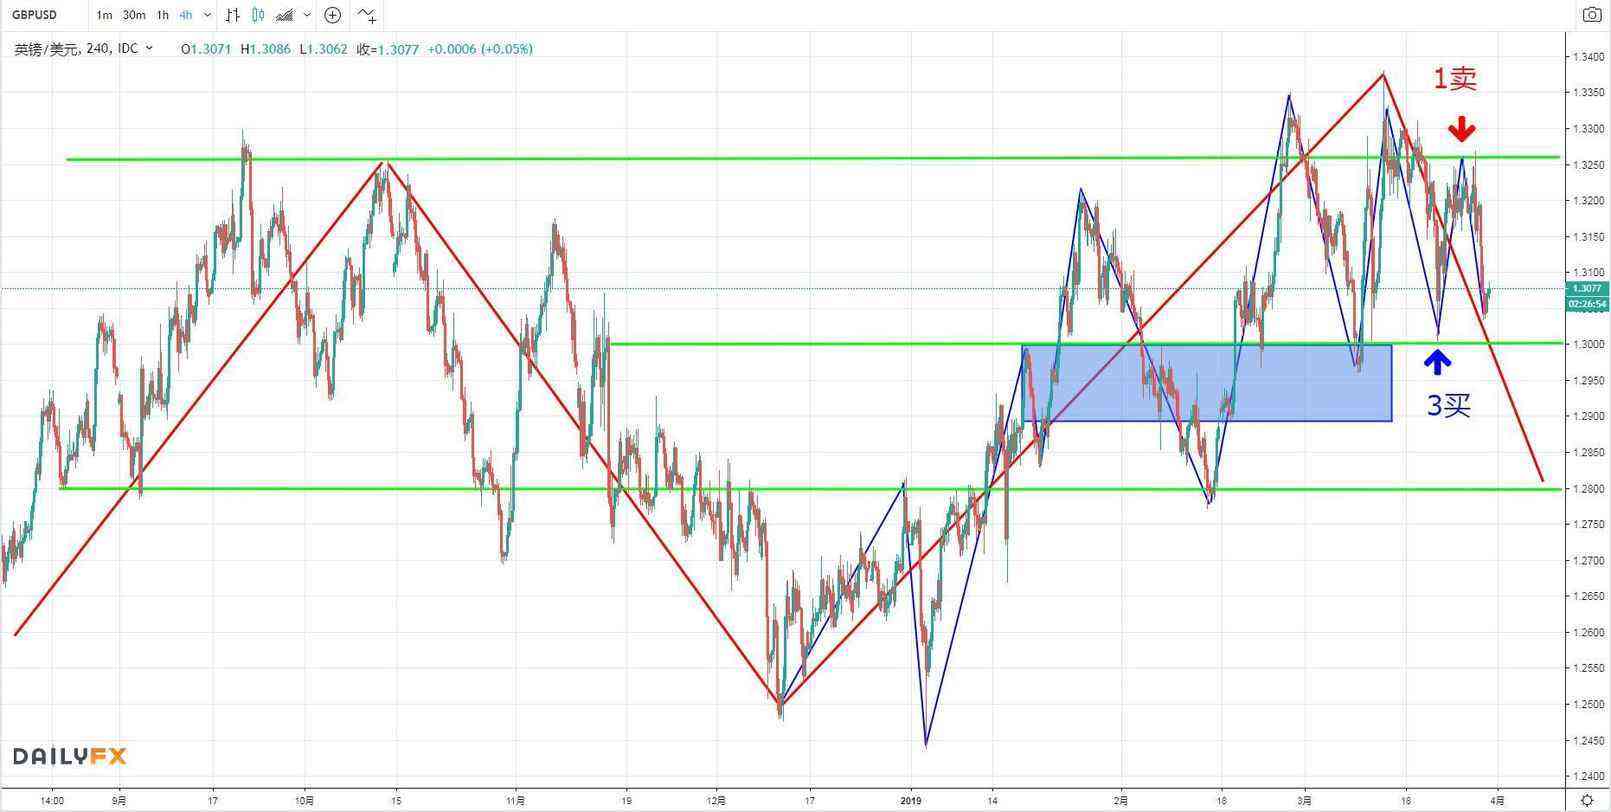1611x812 pixels.
Task: Collapse the 英镑/美元 legend chevron
Action: pyautogui.click(x=150, y=48)
